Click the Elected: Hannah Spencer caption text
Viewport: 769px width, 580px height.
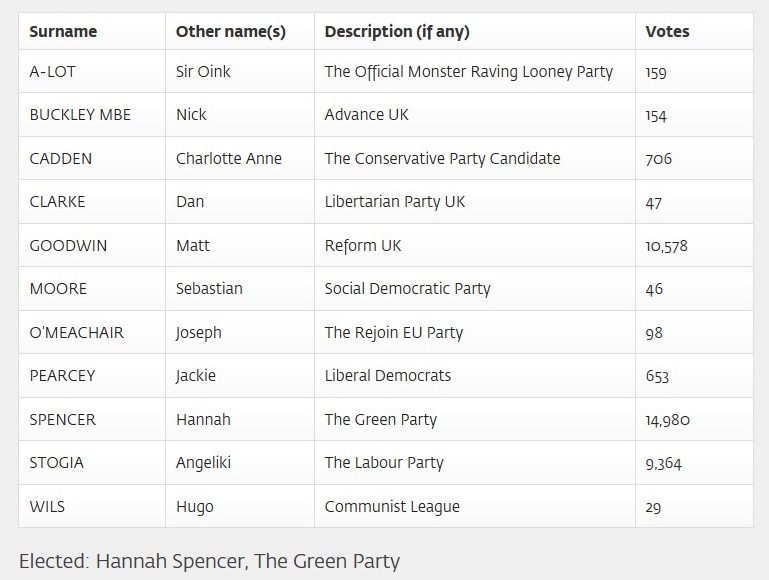click(x=209, y=560)
